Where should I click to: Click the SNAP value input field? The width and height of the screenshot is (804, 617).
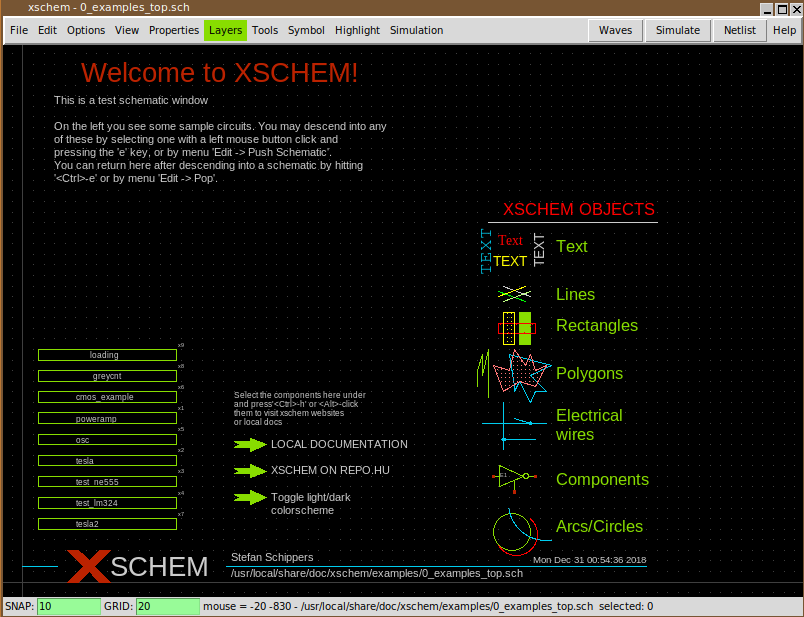(68, 606)
